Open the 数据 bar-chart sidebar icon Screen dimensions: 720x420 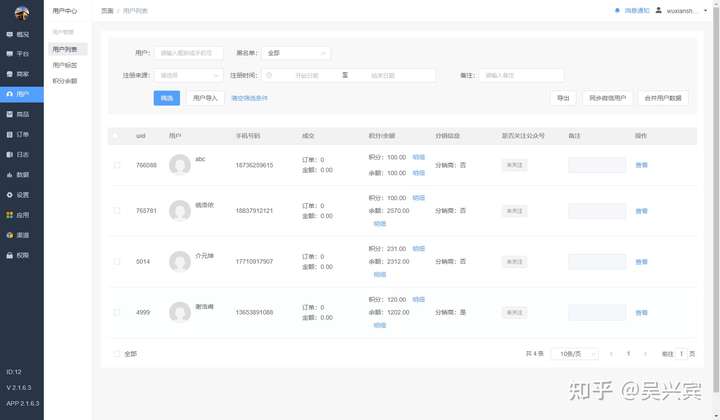click(x=10, y=175)
